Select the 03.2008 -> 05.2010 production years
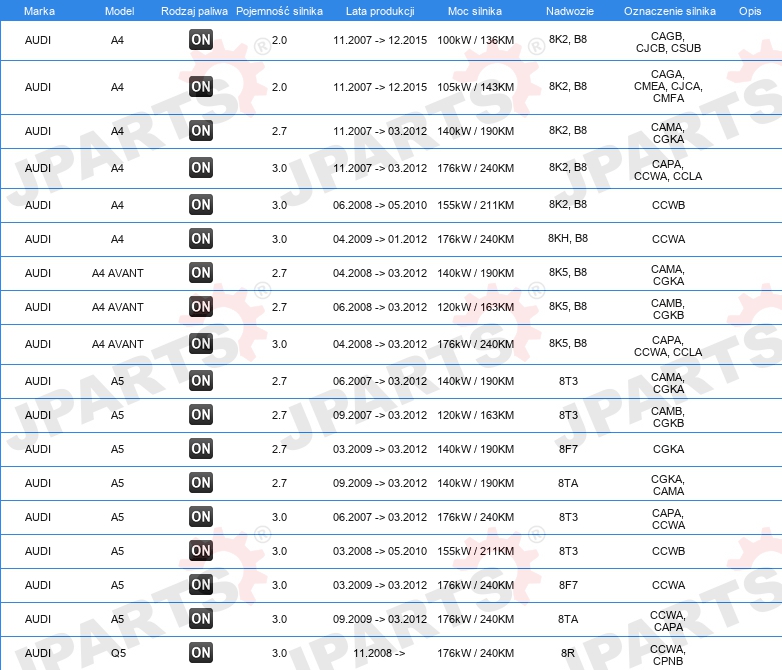The height and width of the screenshot is (670, 782). [380, 551]
